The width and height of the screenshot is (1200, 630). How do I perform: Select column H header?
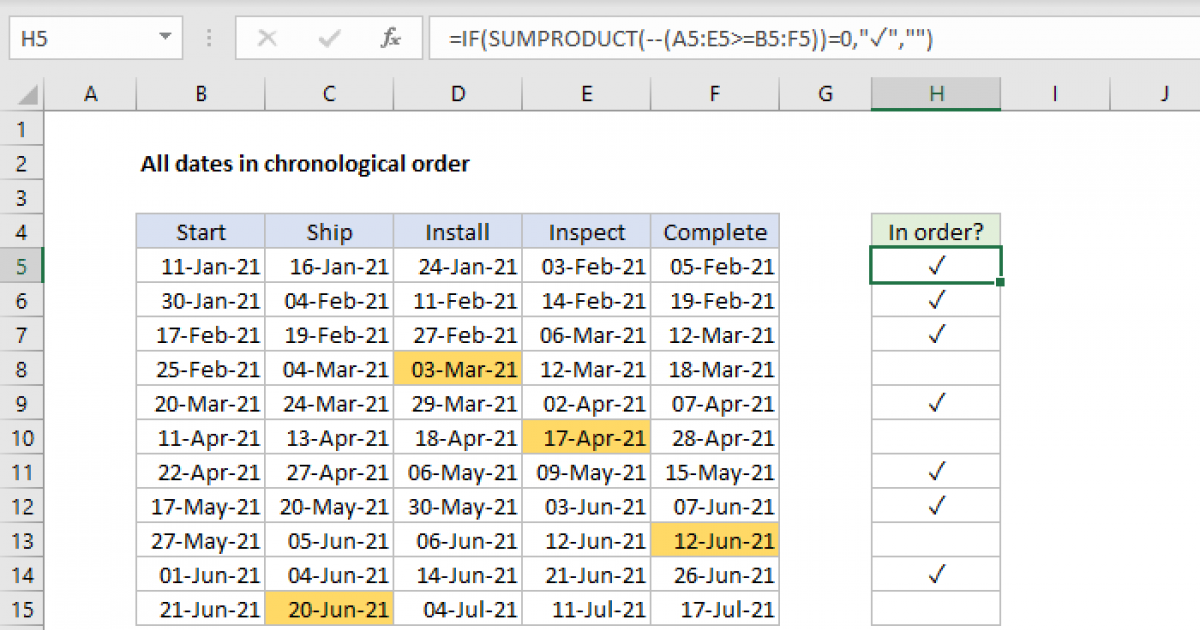pyautogui.click(x=935, y=93)
